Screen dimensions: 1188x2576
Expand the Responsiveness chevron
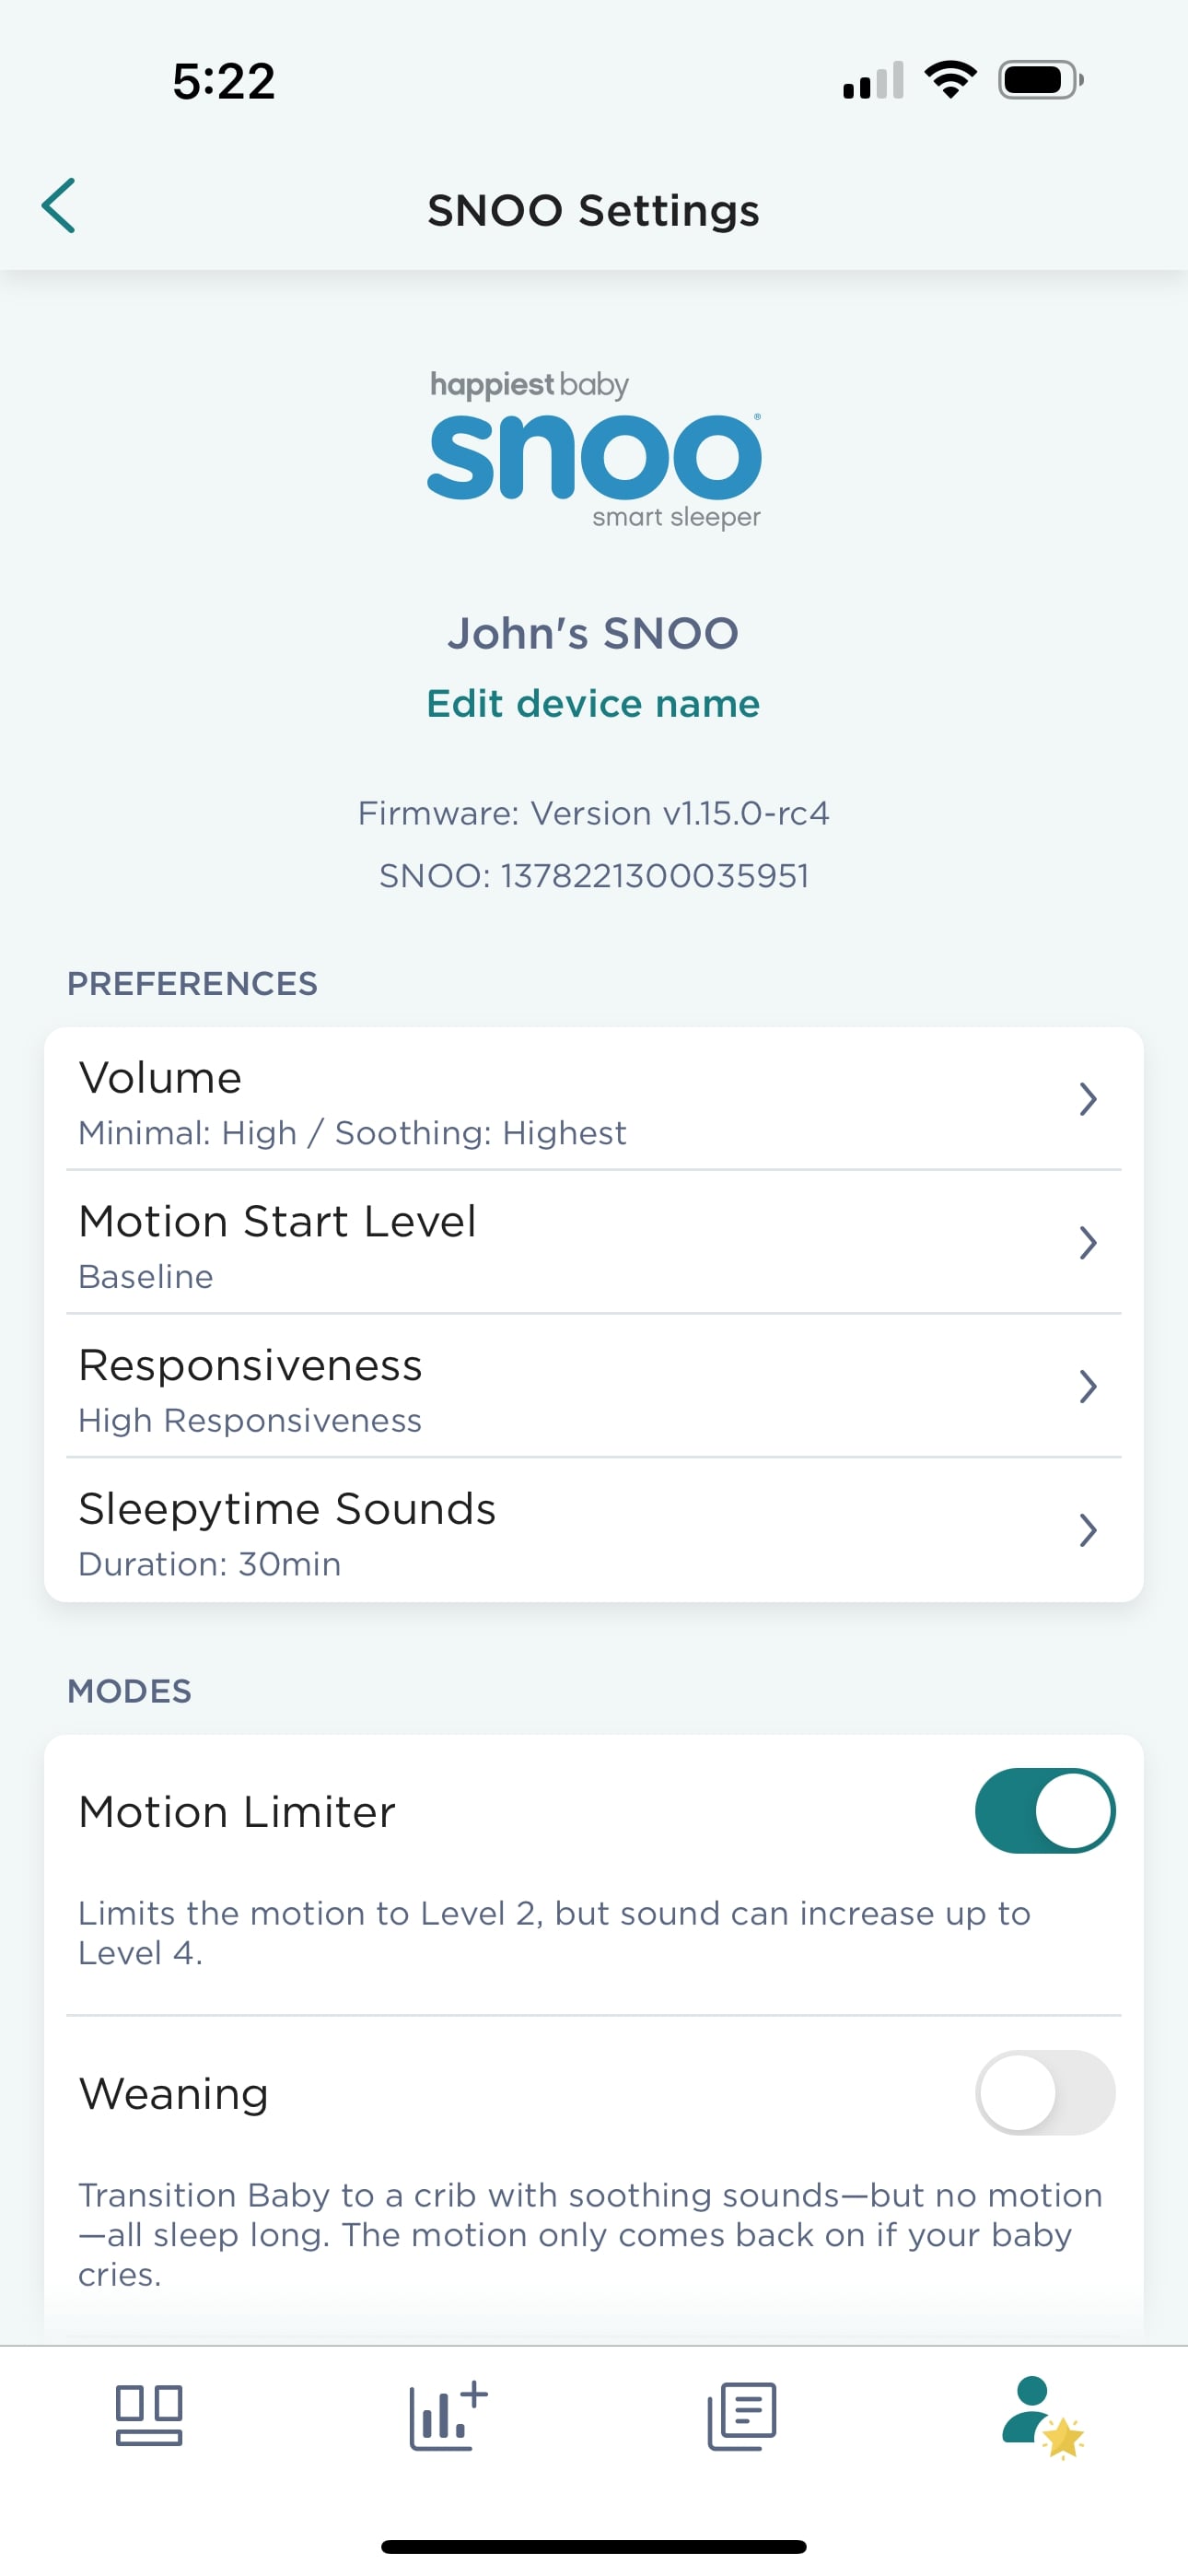coord(1088,1387)
